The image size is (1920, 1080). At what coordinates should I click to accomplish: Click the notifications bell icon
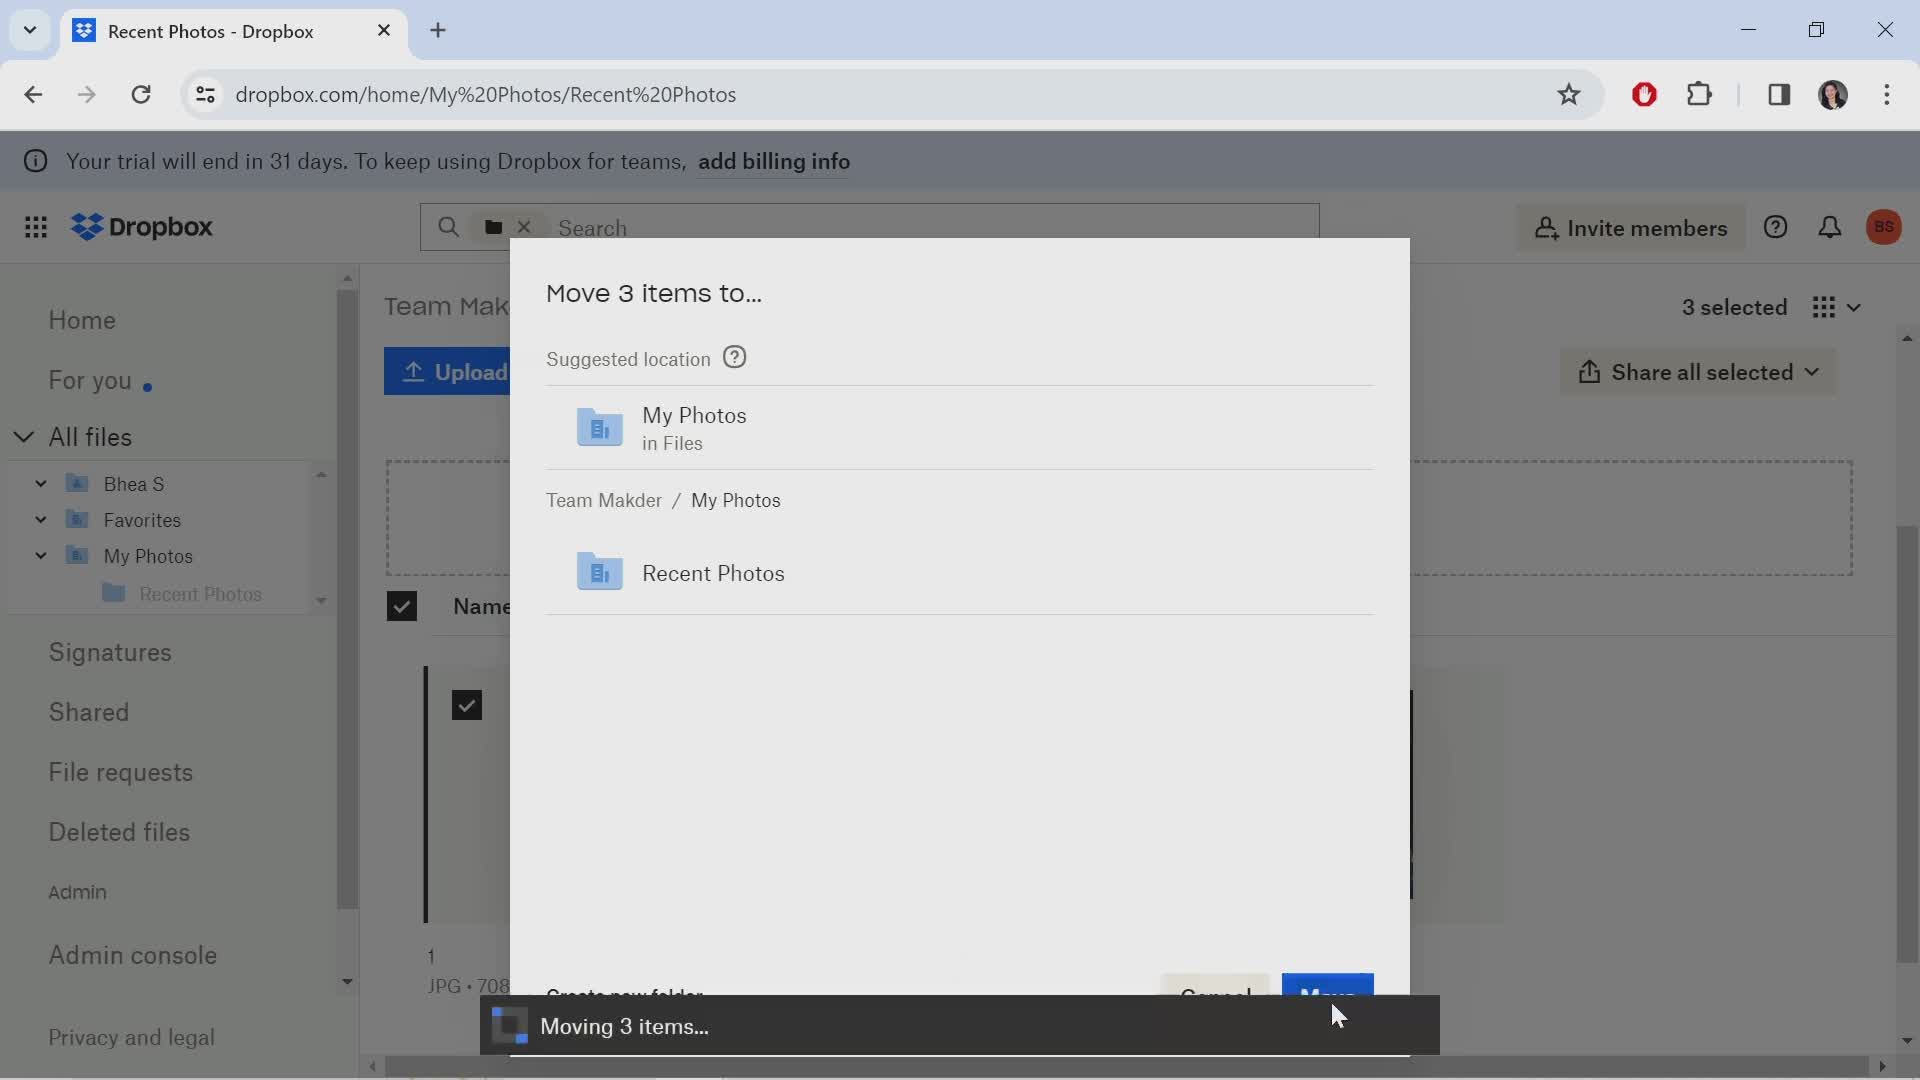coord(1832,227)
